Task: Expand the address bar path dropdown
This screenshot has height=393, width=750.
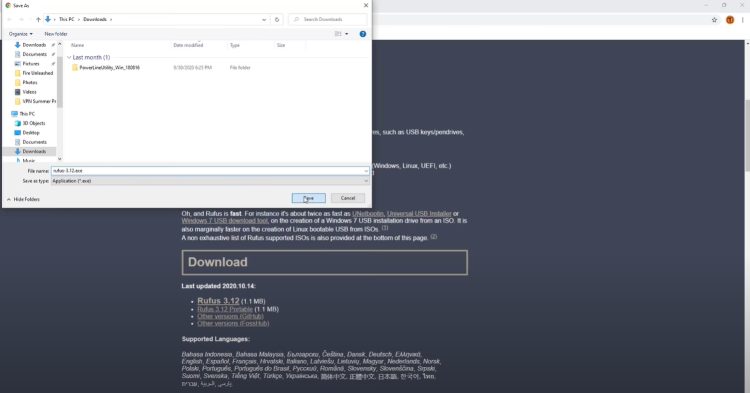Action: click(264, 20)
